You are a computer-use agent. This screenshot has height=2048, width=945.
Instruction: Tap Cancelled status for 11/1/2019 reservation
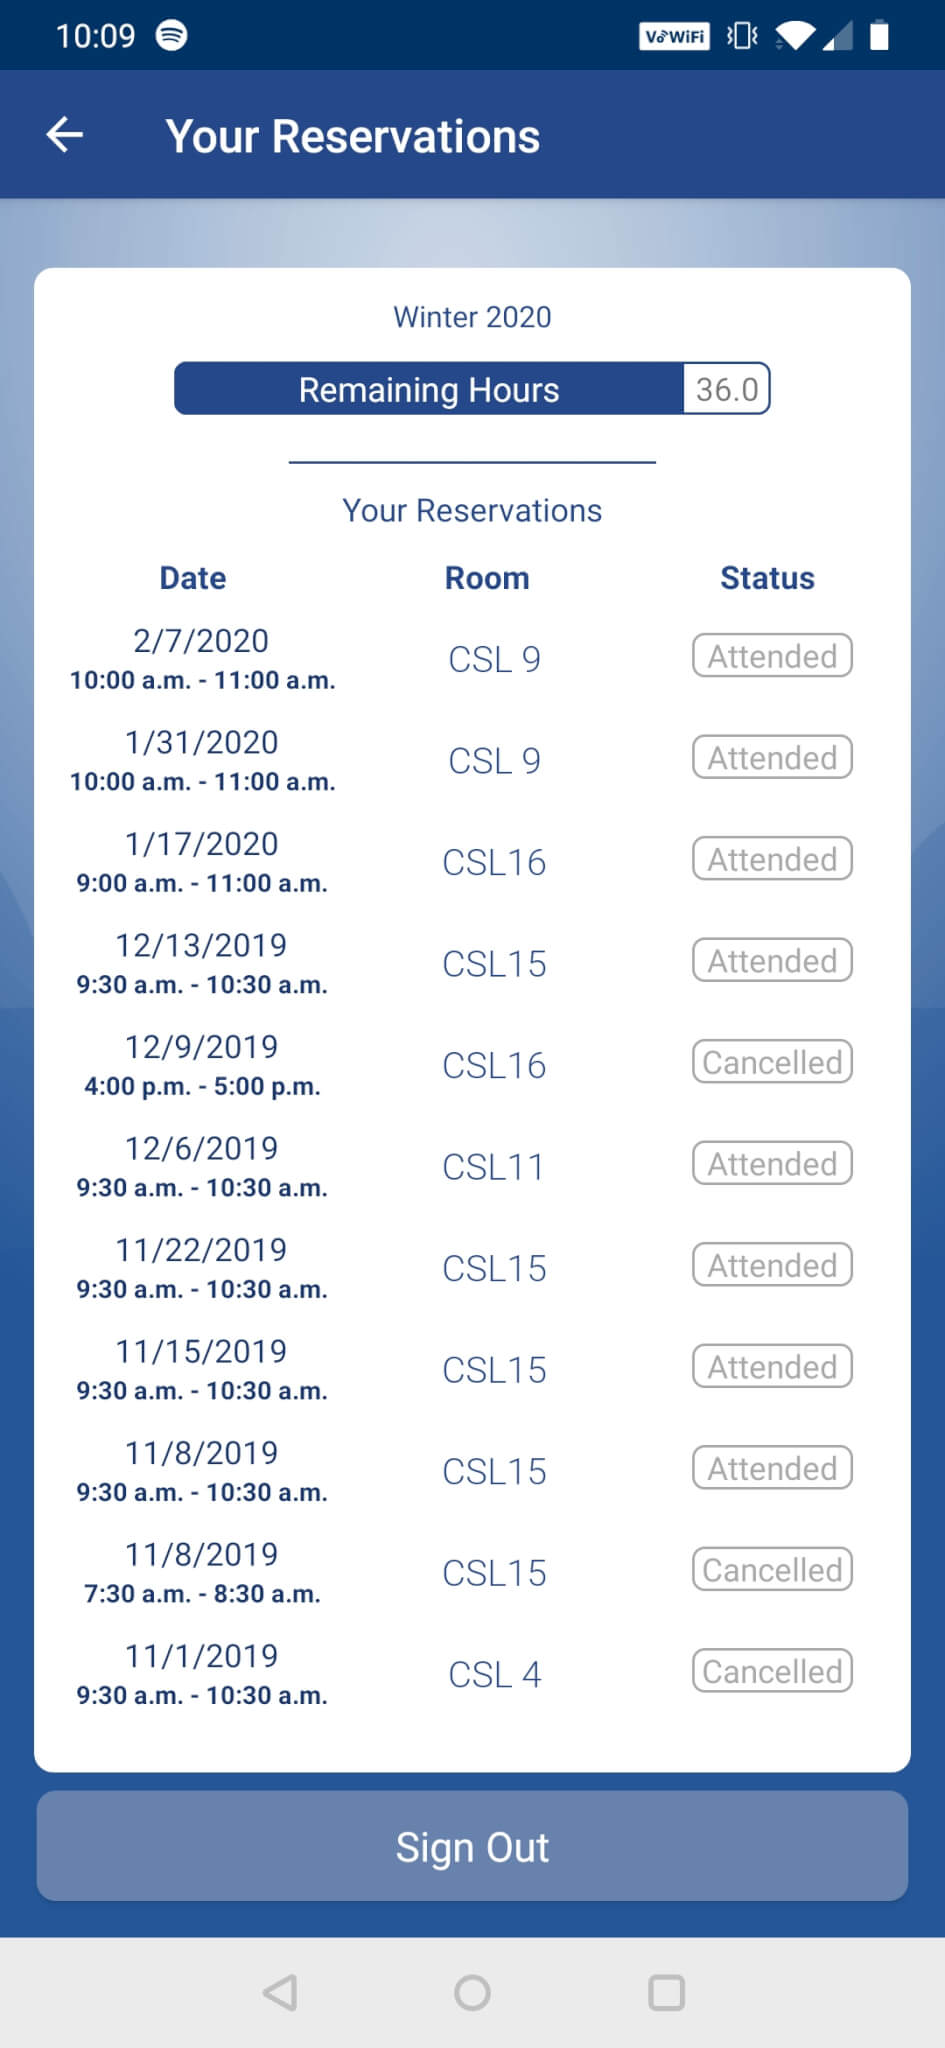tap(772, 1671)
